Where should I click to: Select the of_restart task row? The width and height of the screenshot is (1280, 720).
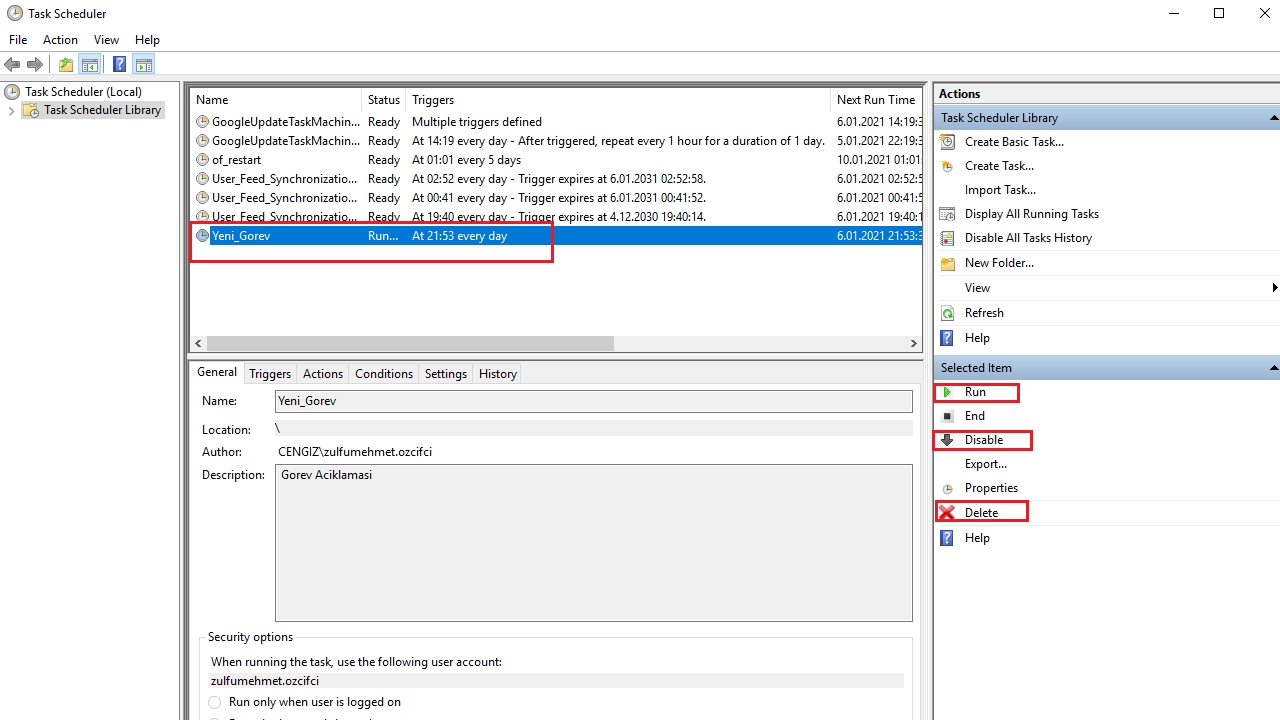[x=237, y=160]
